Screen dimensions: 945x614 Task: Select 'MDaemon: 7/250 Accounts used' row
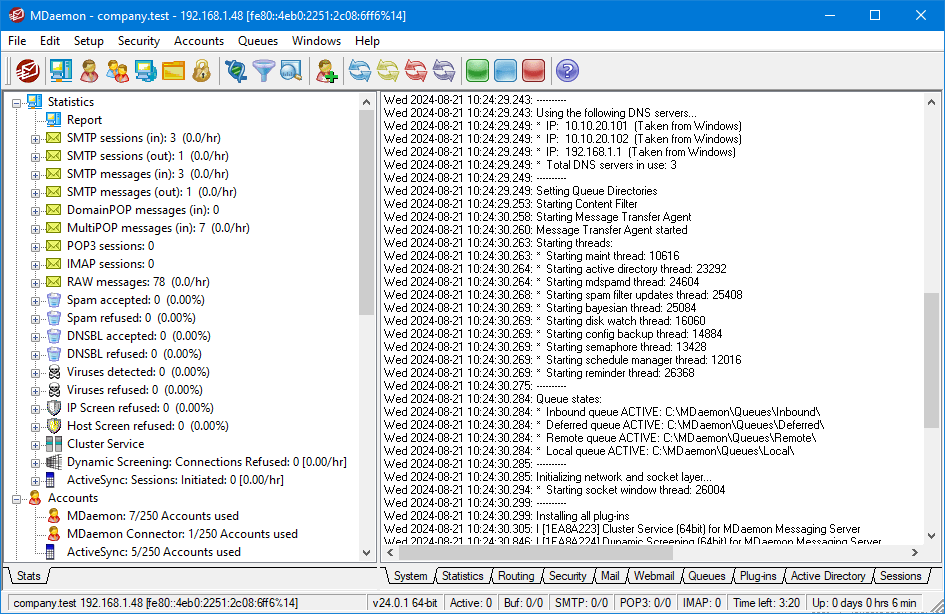coord(152,516)
